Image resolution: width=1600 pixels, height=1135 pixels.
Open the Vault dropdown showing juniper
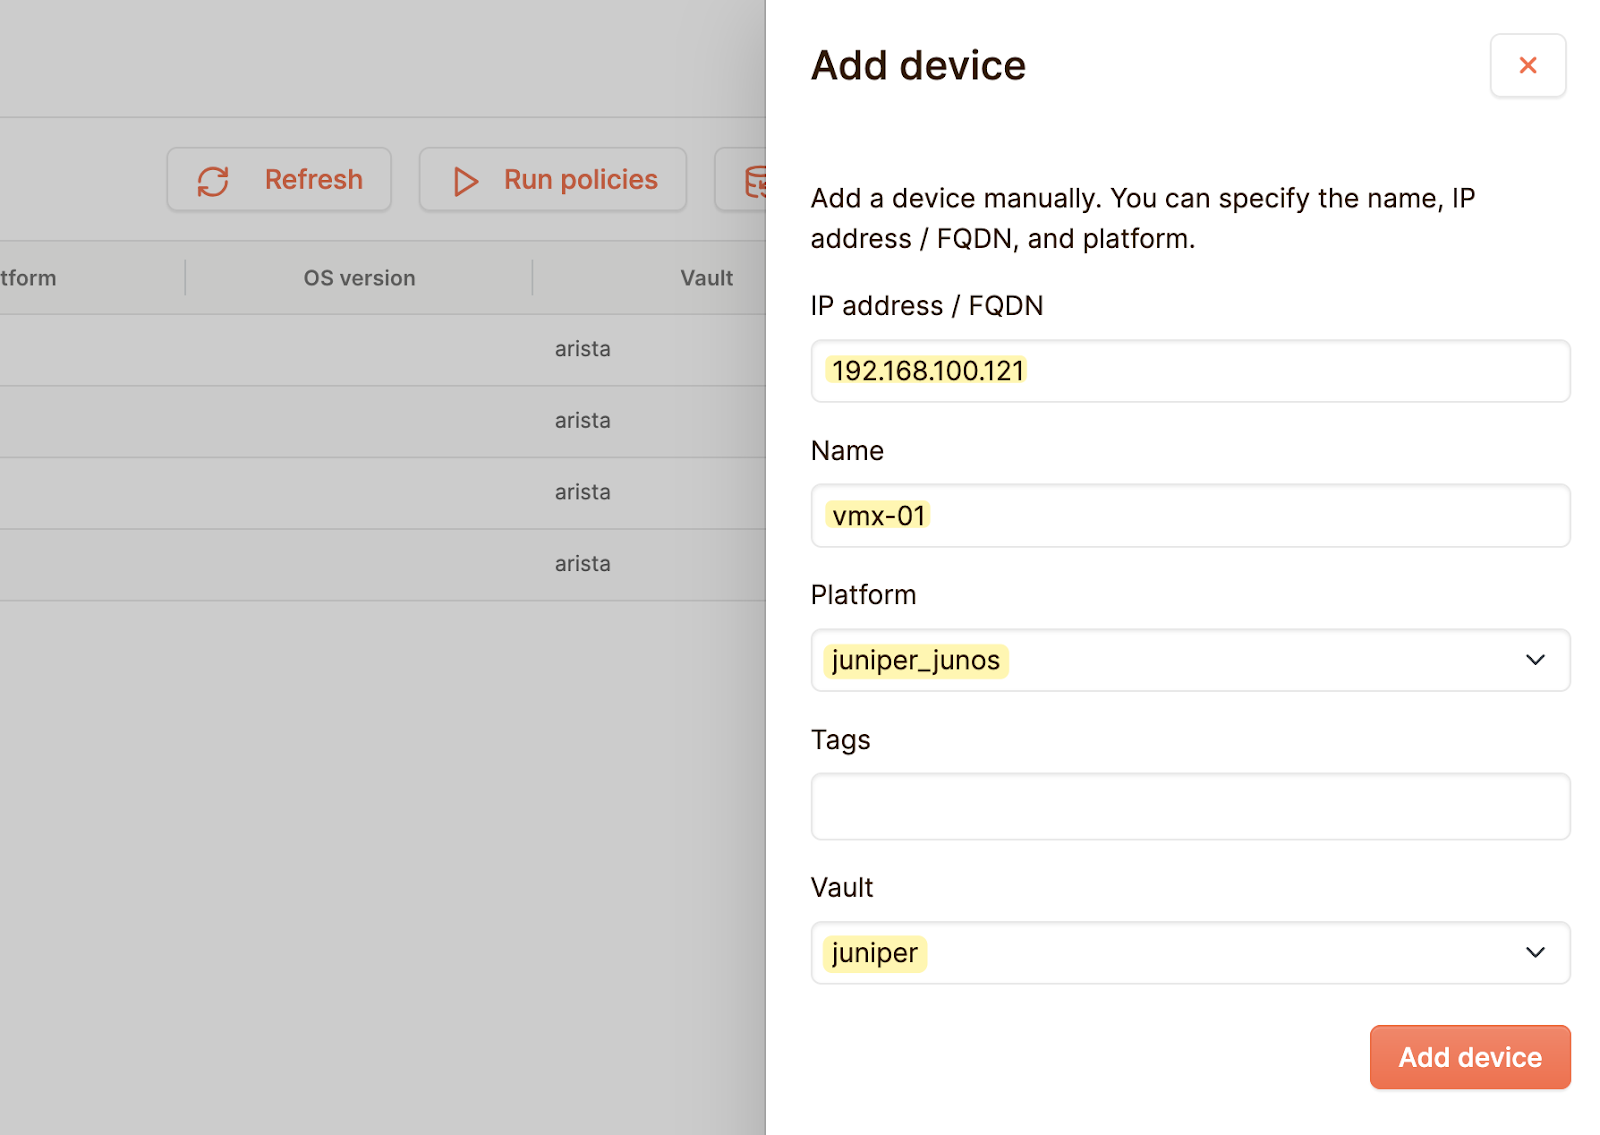(x=1190, y=953)
